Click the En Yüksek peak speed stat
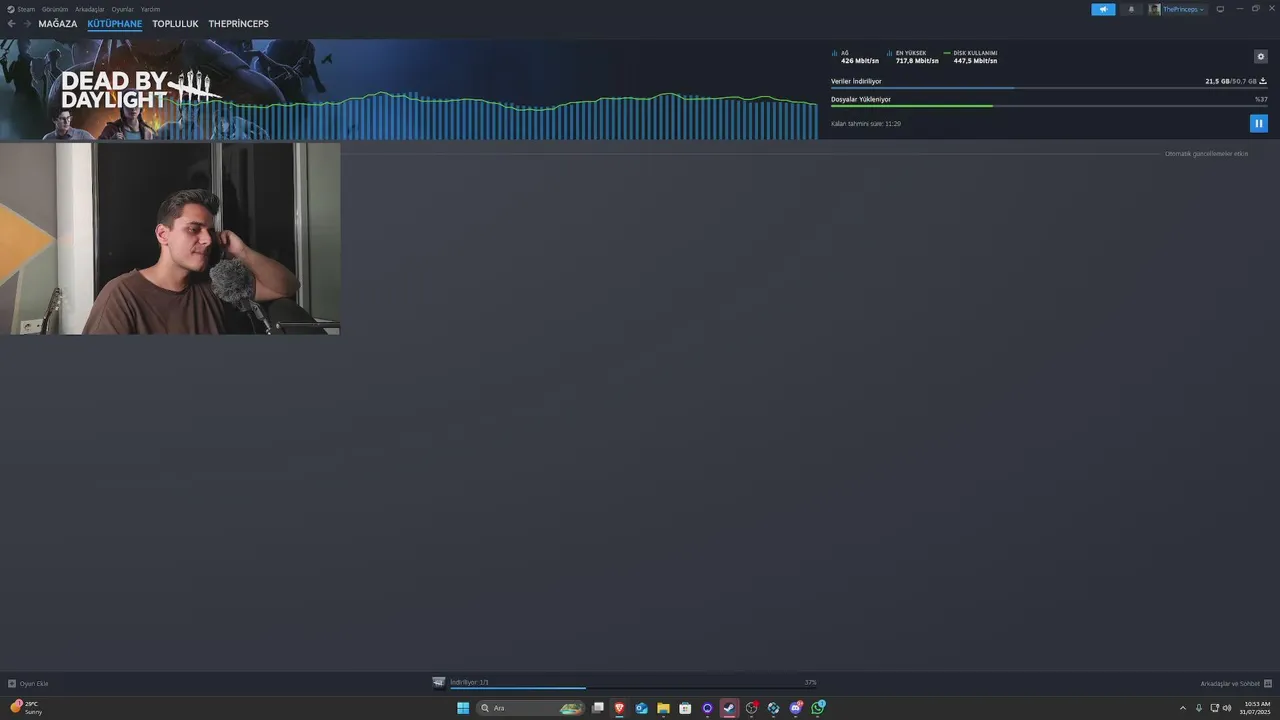The image size is (1280, 720). (x=913, y=57)
